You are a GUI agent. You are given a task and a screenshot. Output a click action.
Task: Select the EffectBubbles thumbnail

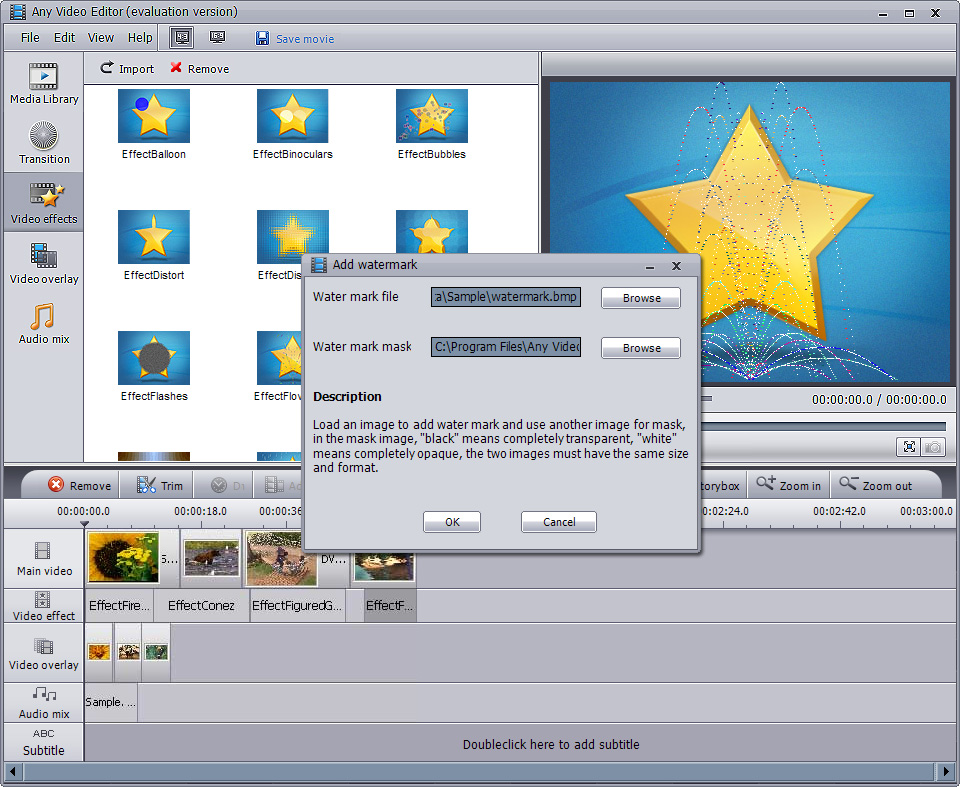pos(432,116)
